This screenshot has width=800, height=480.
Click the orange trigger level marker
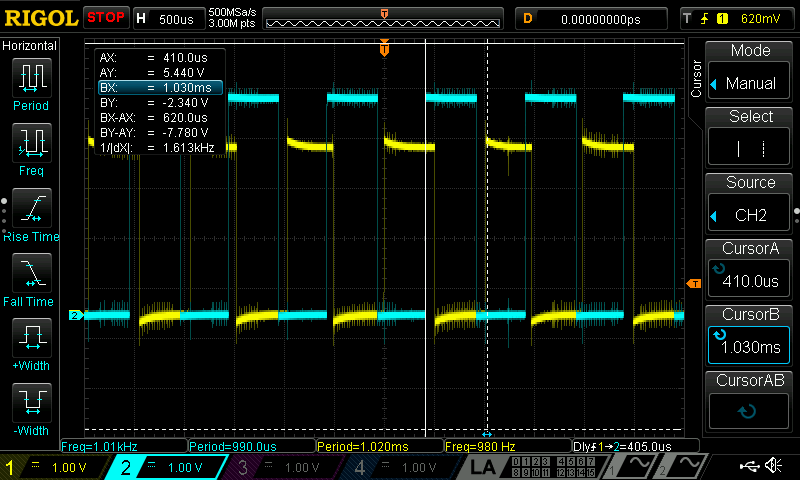[693, 284]
